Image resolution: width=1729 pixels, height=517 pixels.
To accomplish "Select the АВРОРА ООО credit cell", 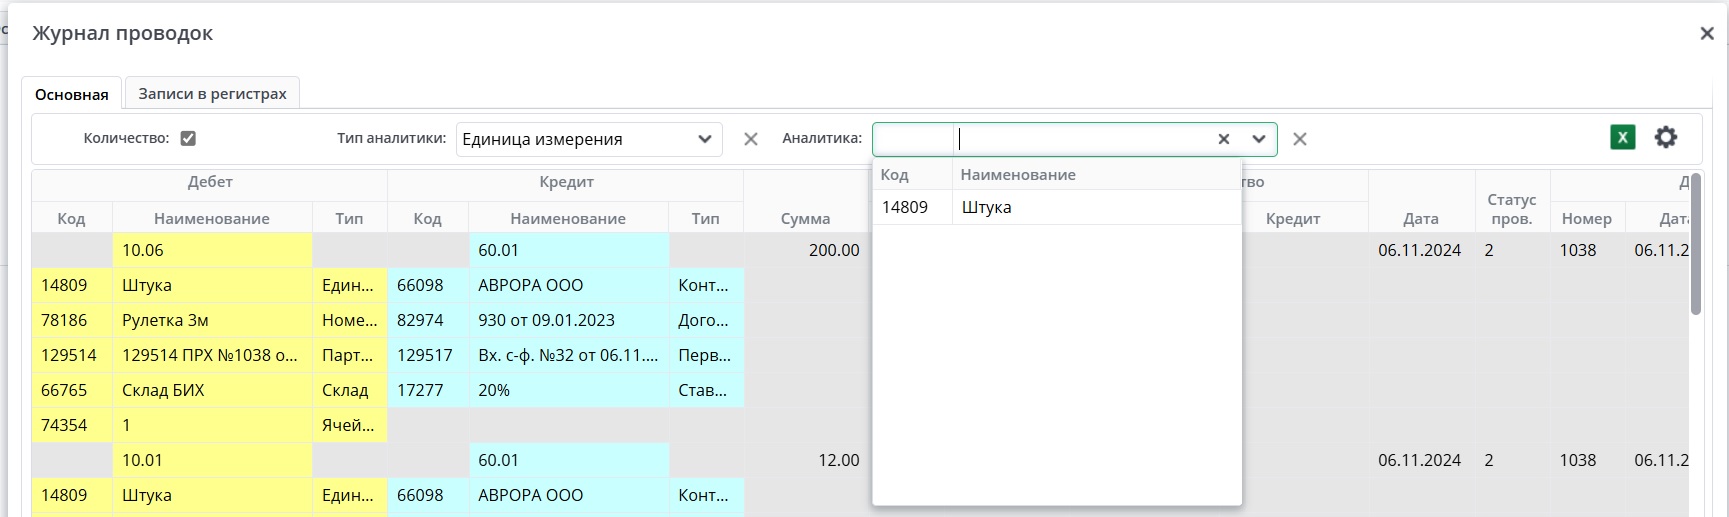I will 568,285.
